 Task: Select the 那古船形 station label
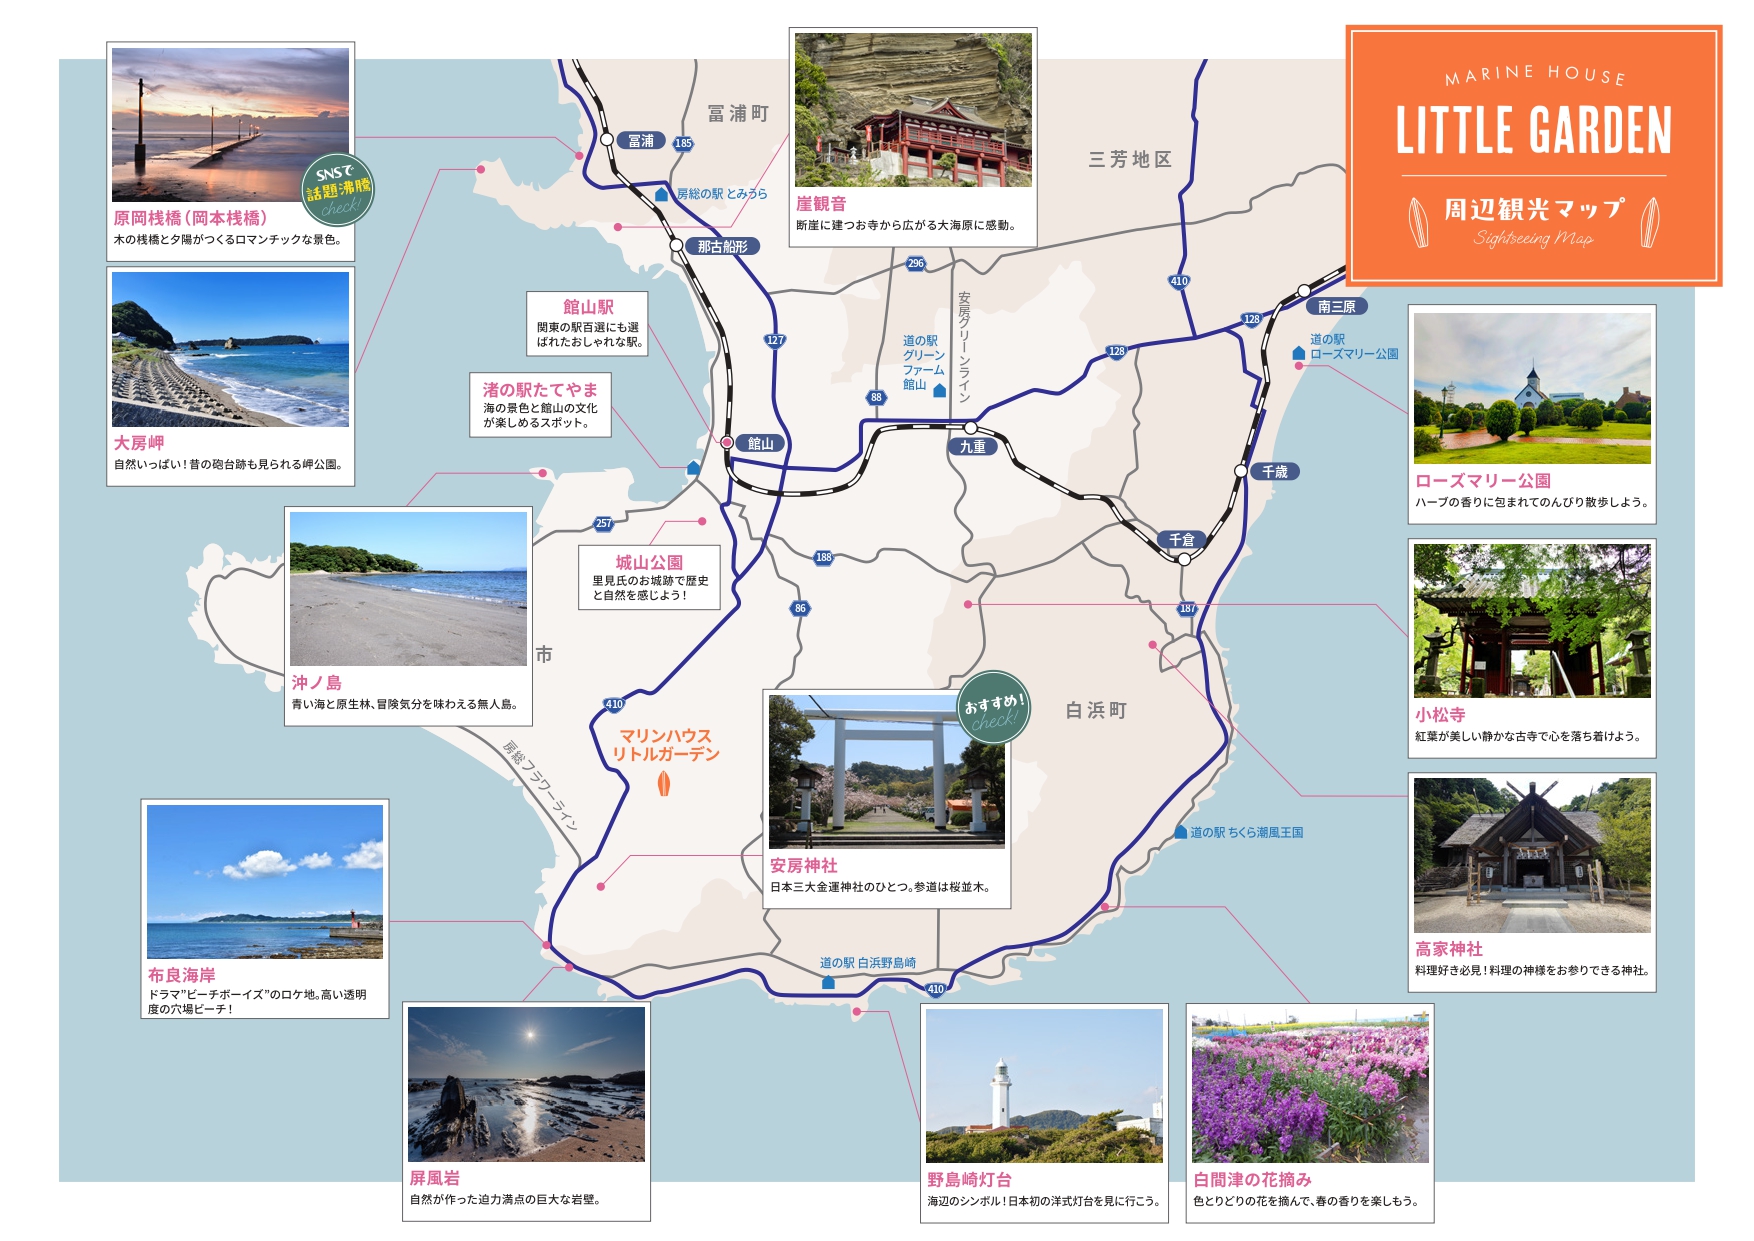(722, 246)
